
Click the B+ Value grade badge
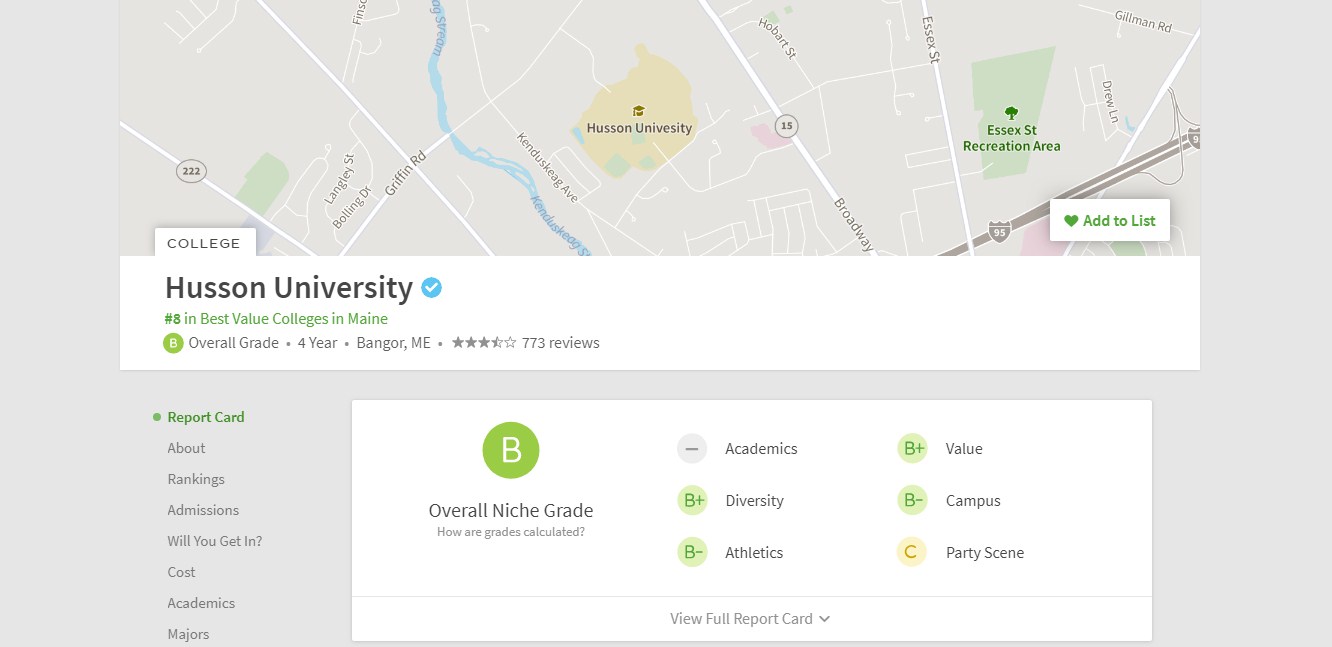pyautogui.click(x=913, y=449)
